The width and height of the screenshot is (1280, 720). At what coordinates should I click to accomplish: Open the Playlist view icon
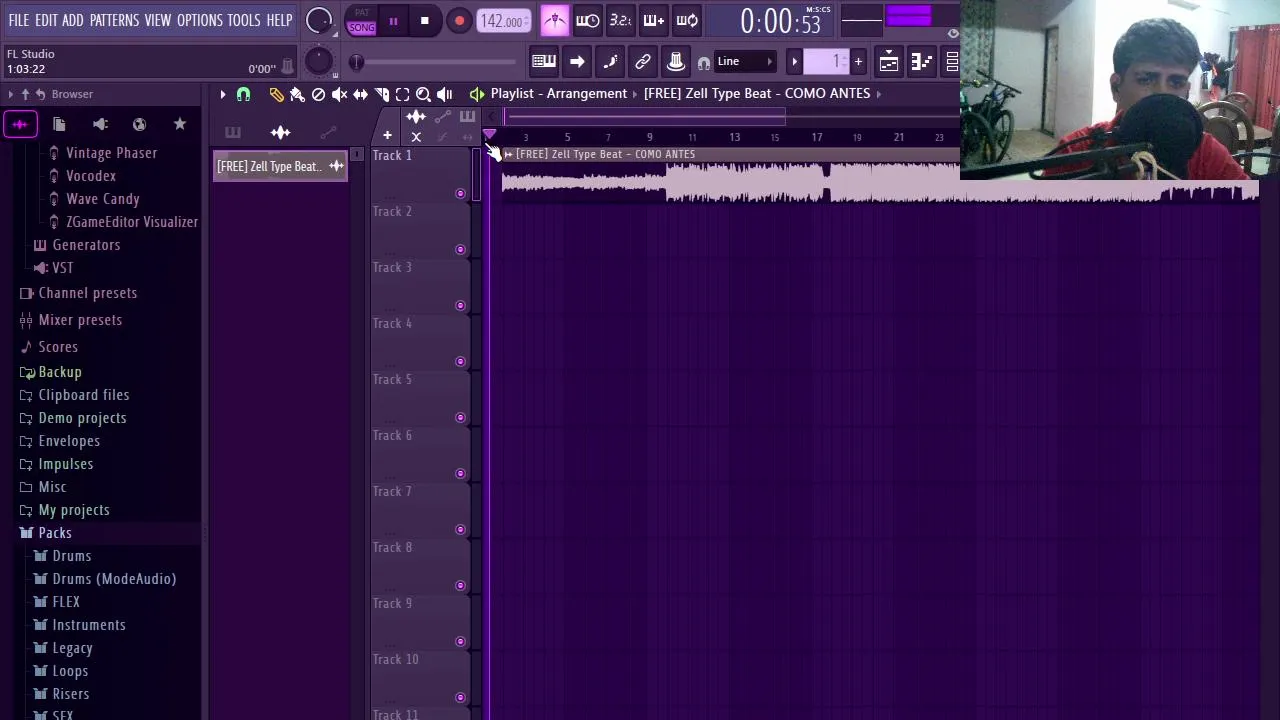coord(889,62)
